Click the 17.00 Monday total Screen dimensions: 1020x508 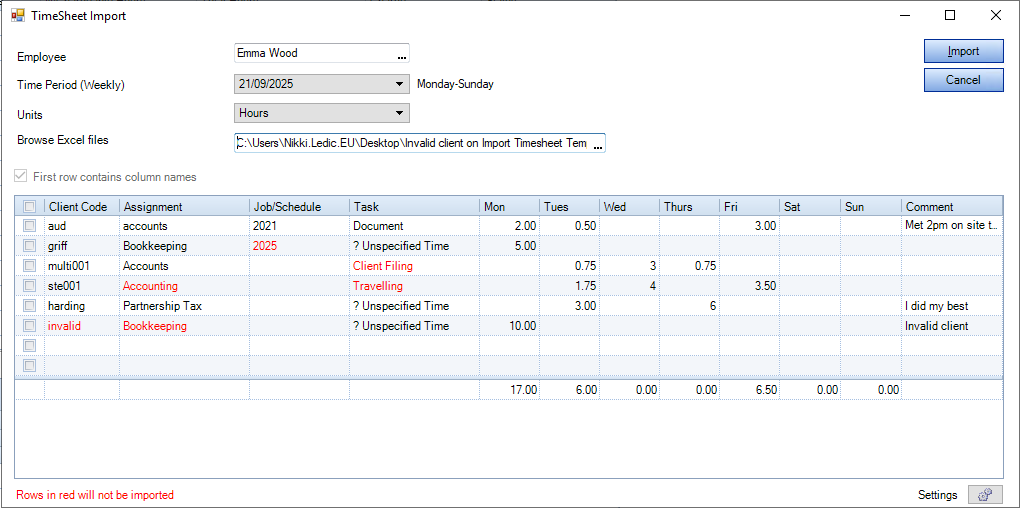click(x=509, y=390)
